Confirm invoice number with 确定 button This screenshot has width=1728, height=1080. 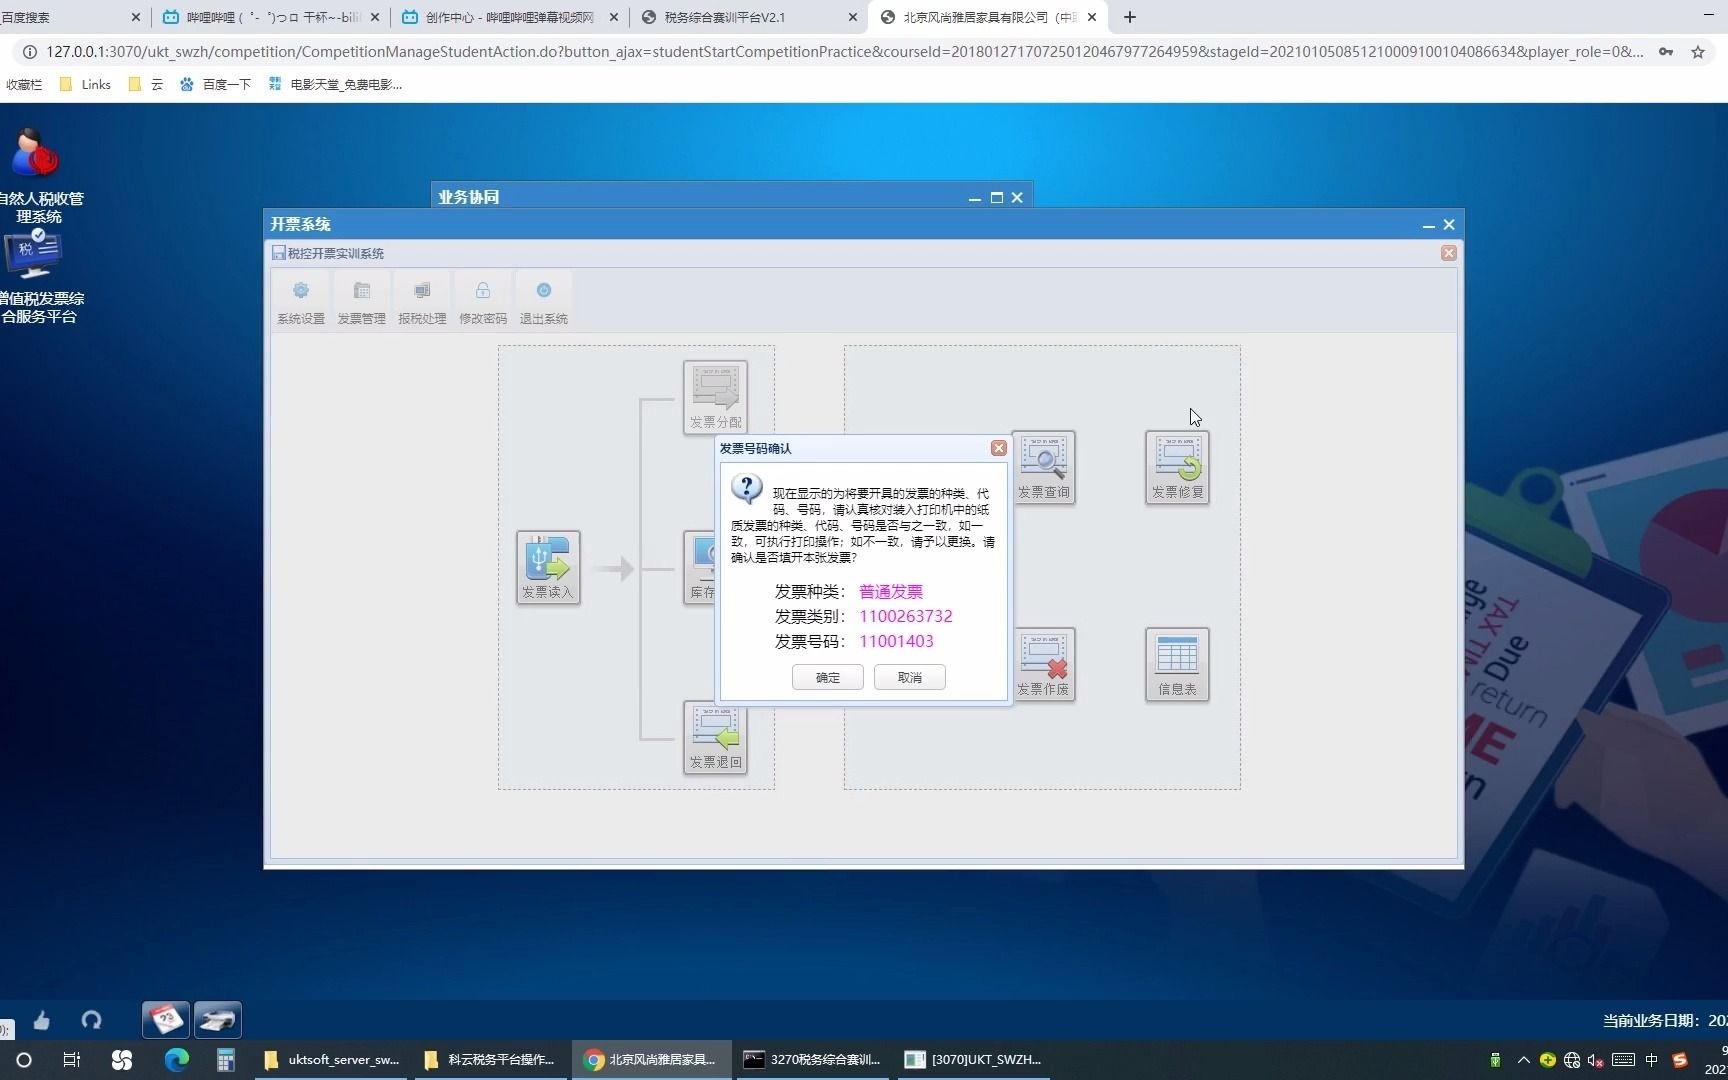(828, 677)
